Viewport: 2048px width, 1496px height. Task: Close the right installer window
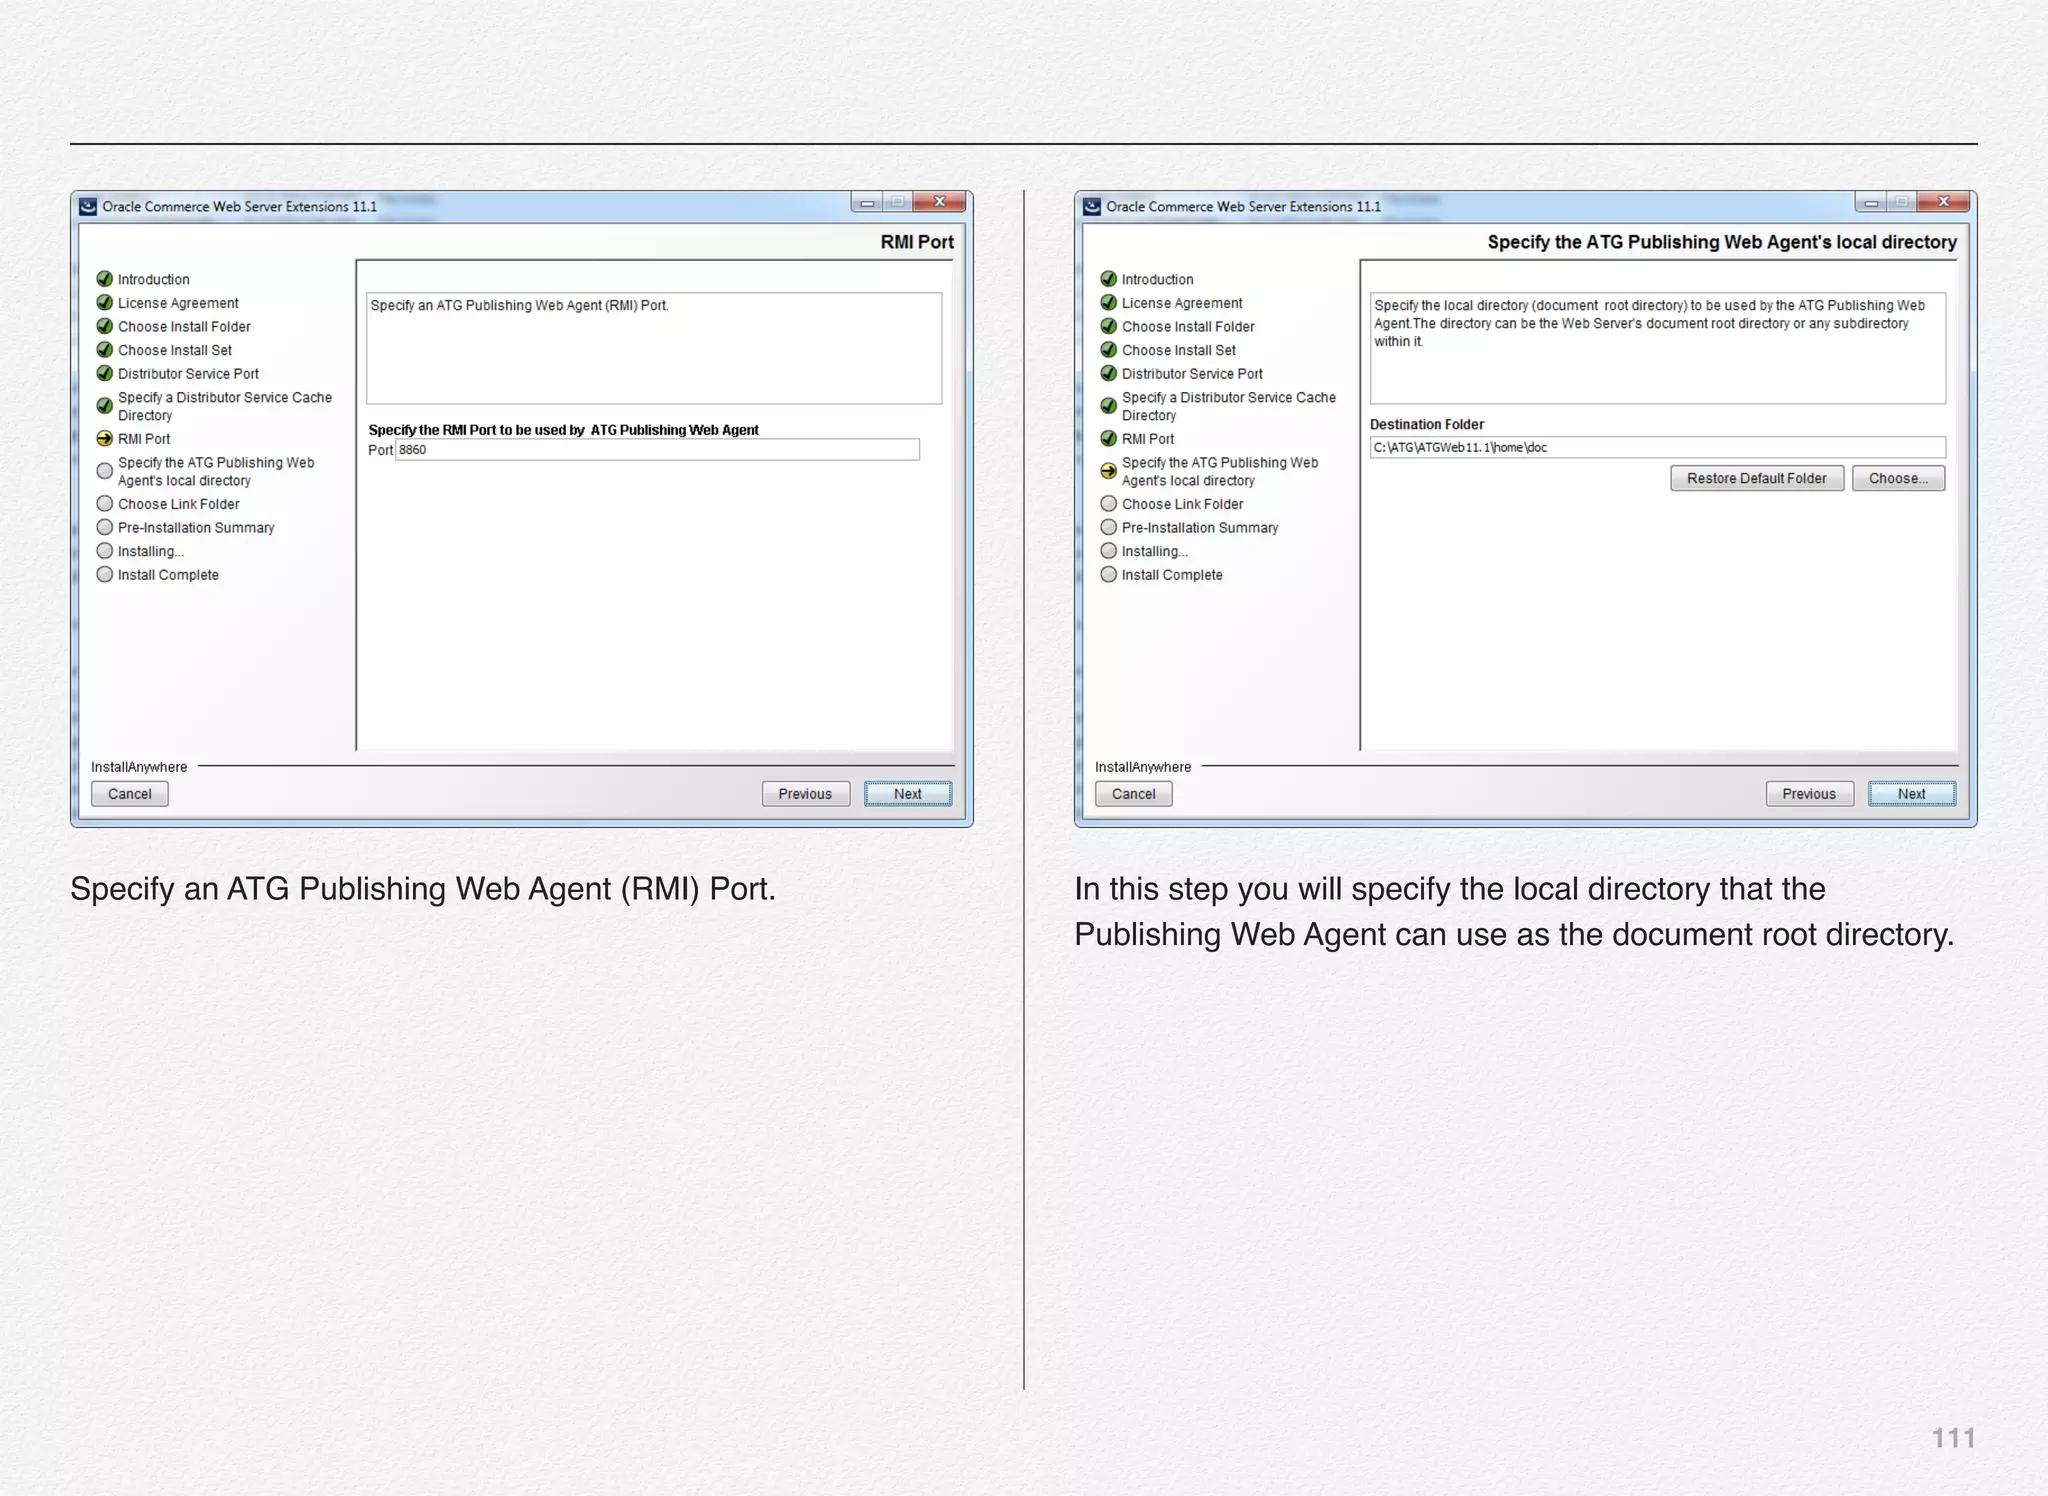pyautogui.click(x=1943, y=202)
